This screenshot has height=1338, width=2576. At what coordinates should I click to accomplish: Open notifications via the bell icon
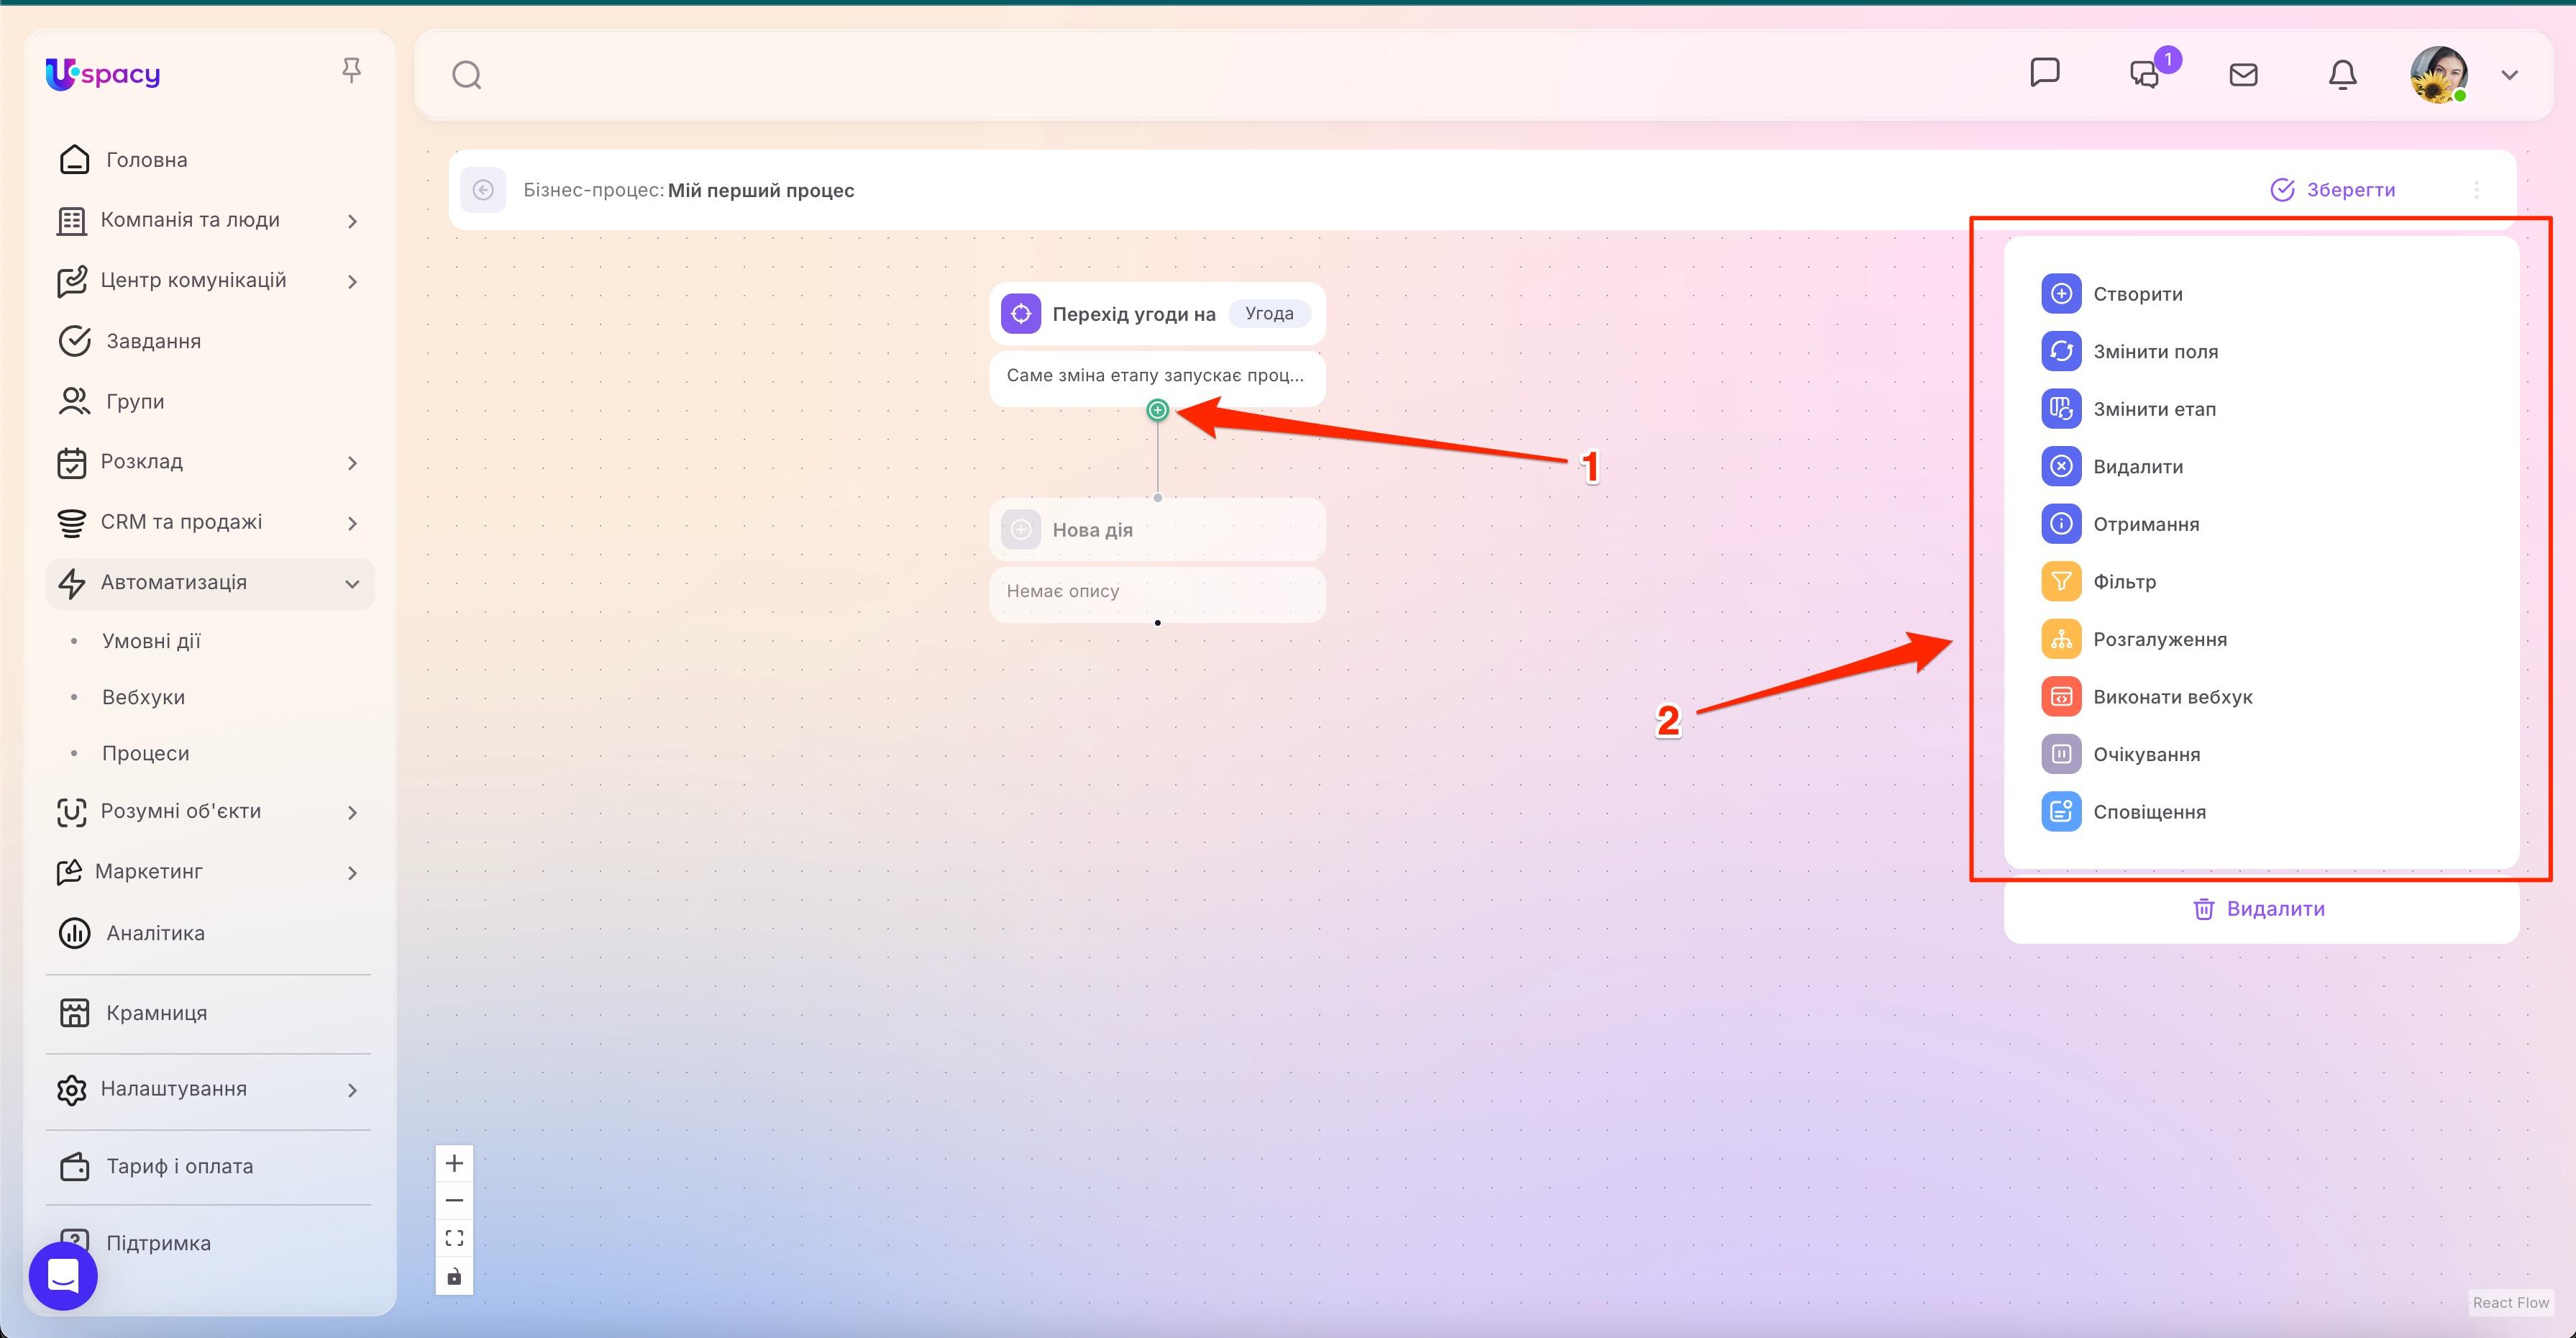click(2343, 74)
